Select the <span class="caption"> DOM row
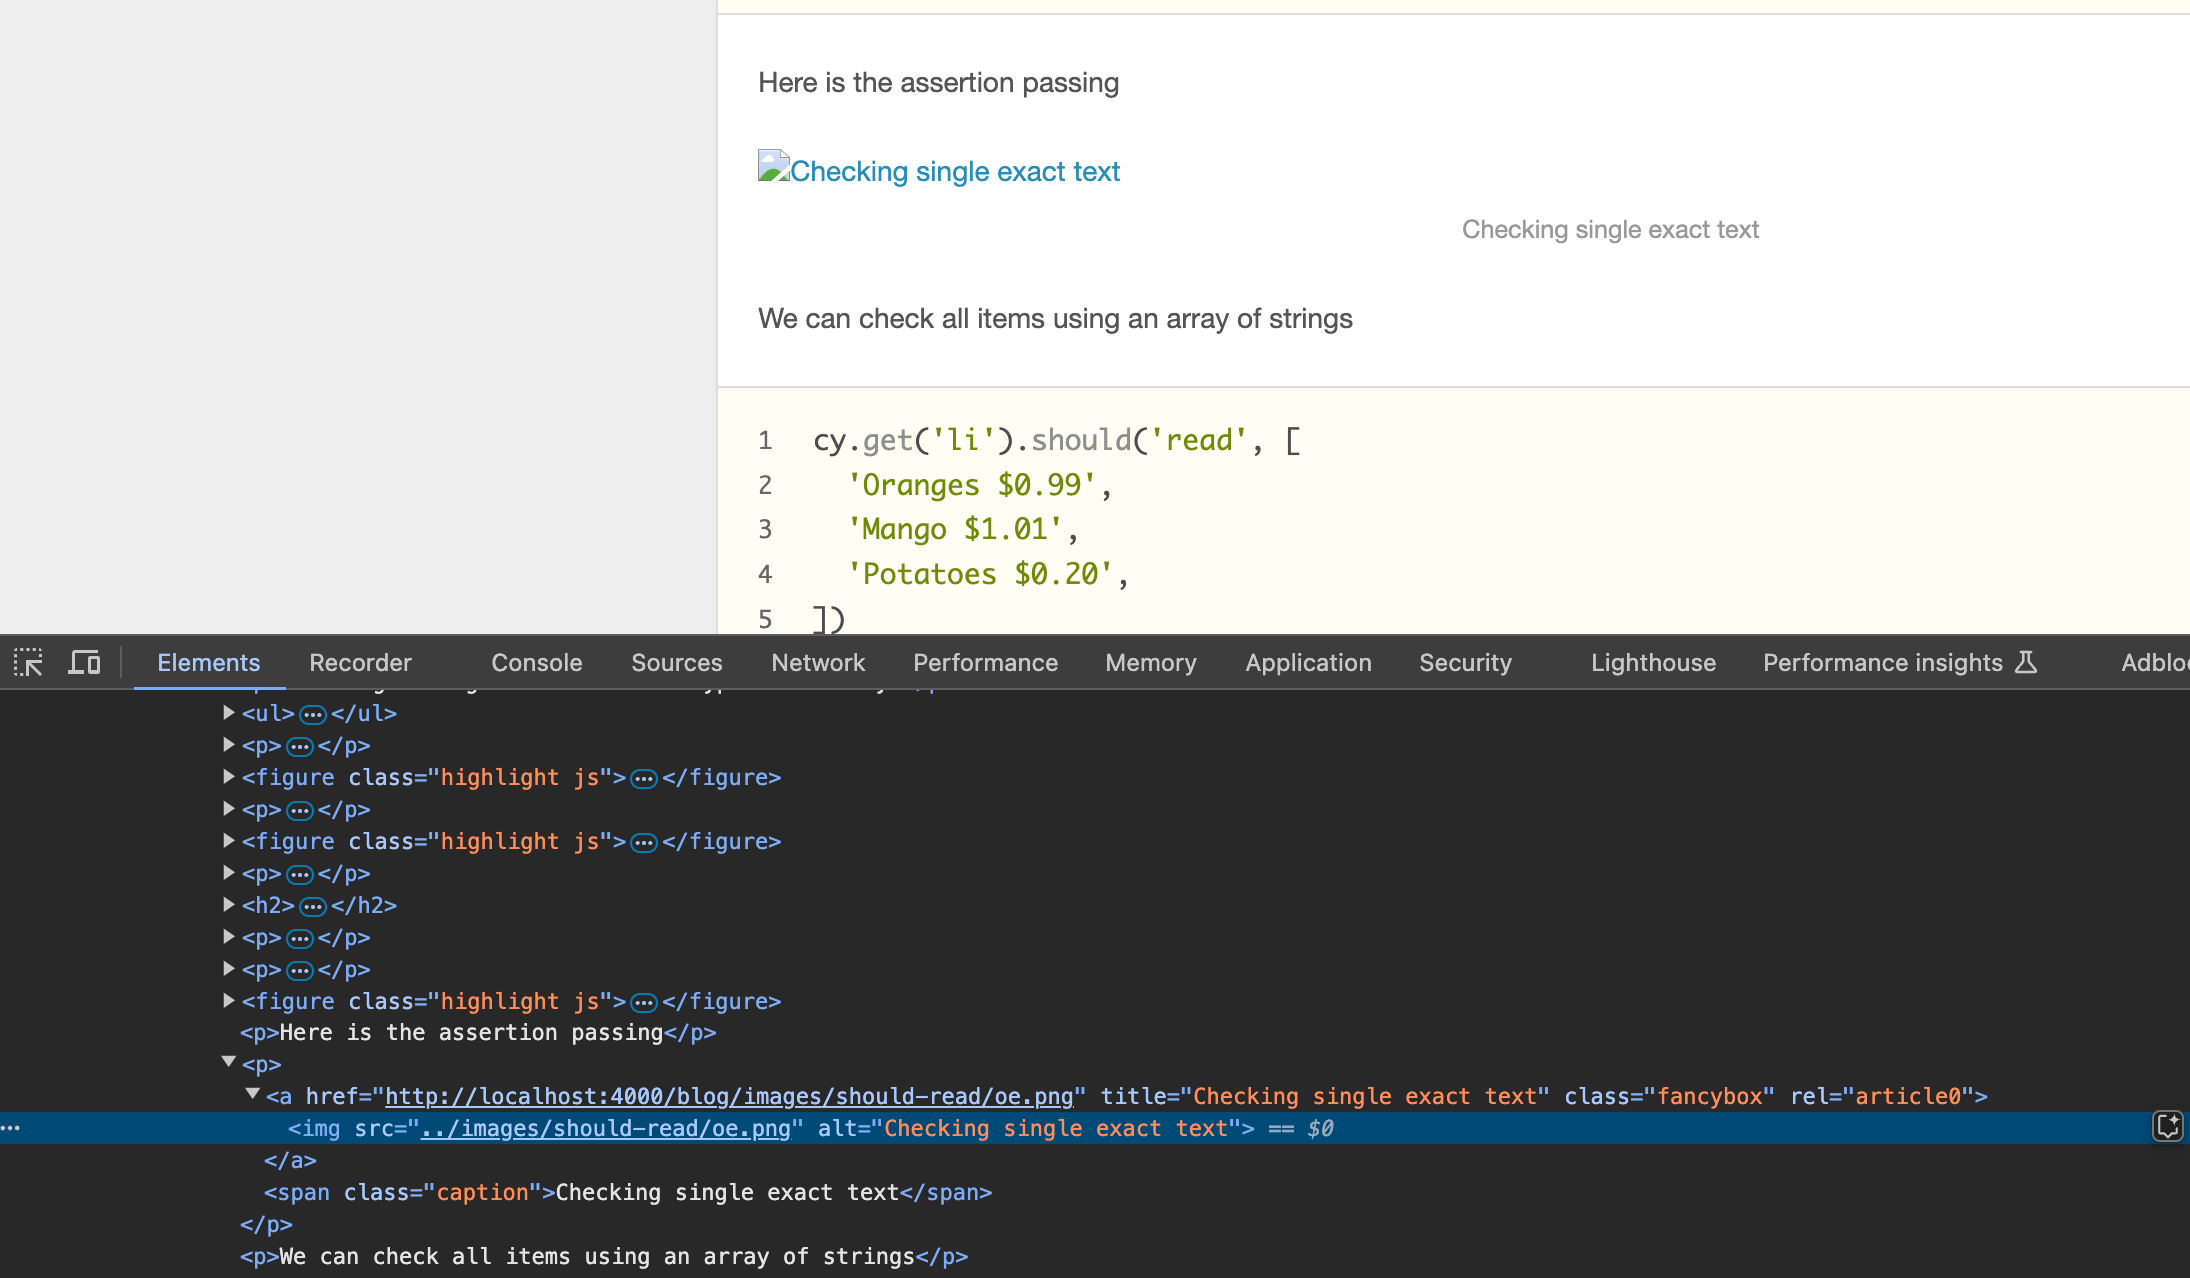 coord(628,1192)
